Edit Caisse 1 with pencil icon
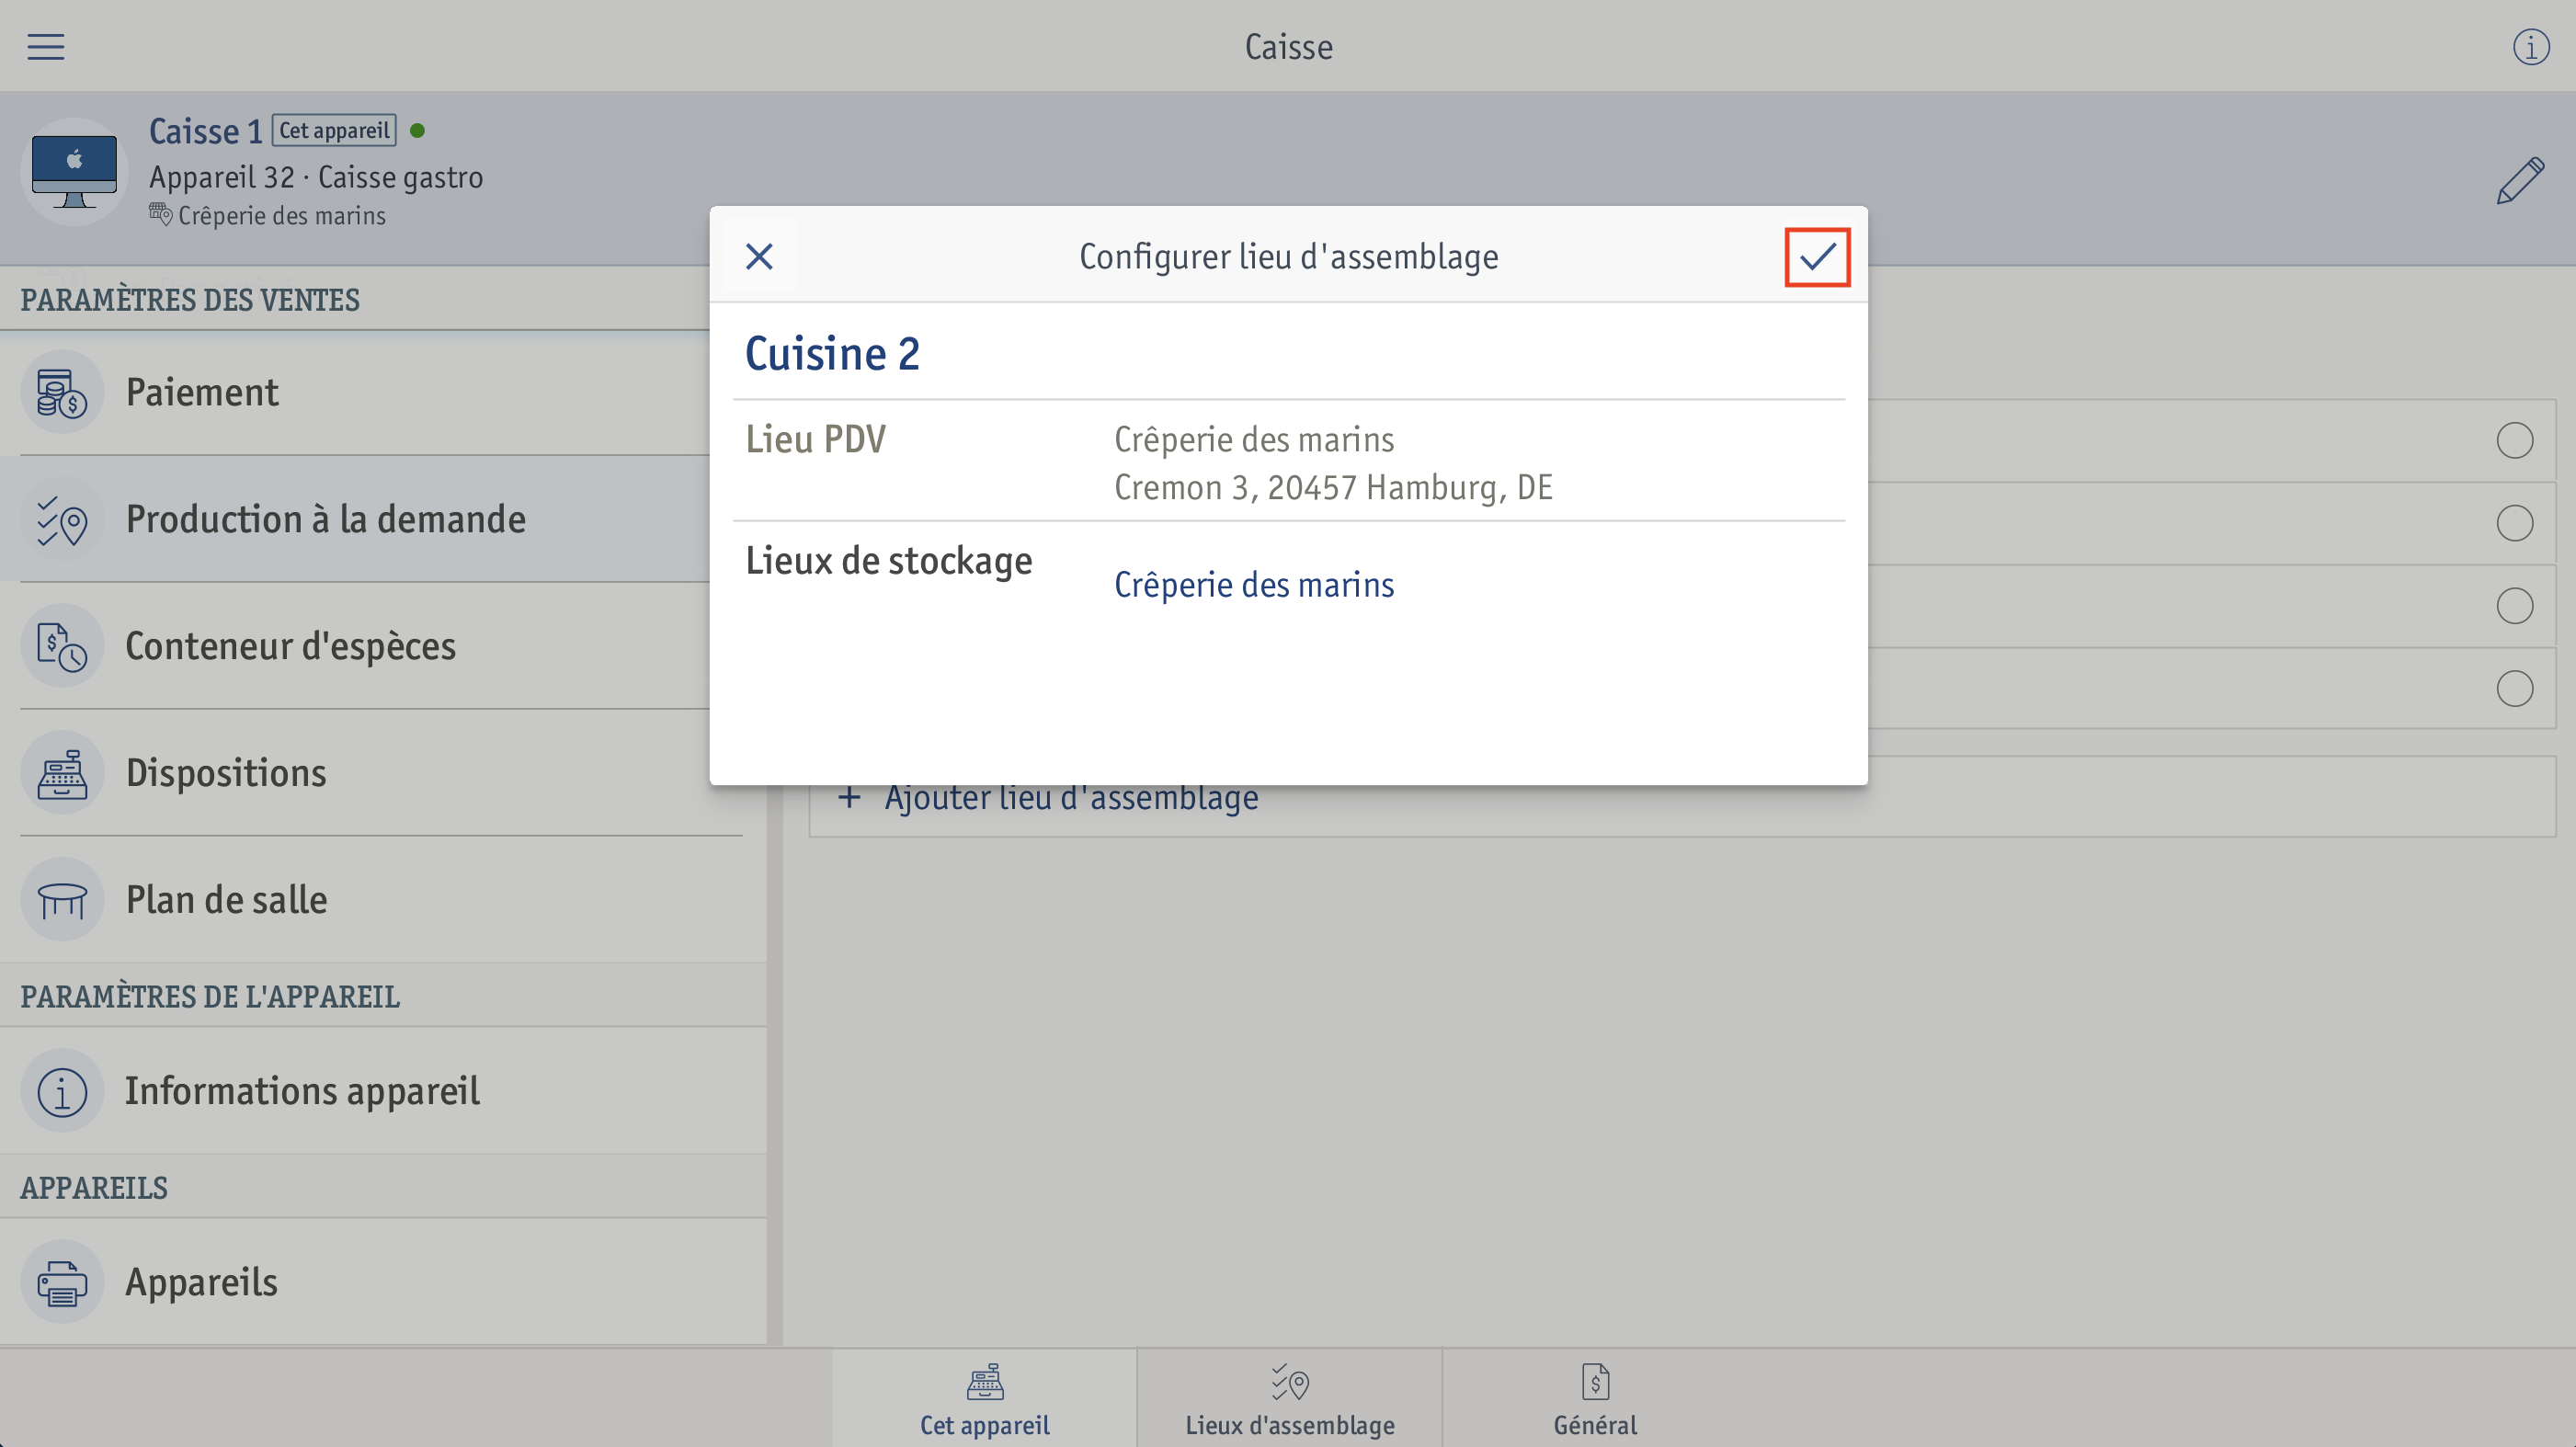The height and width of the screenshot is (1447, 2576). point(2519,181)
